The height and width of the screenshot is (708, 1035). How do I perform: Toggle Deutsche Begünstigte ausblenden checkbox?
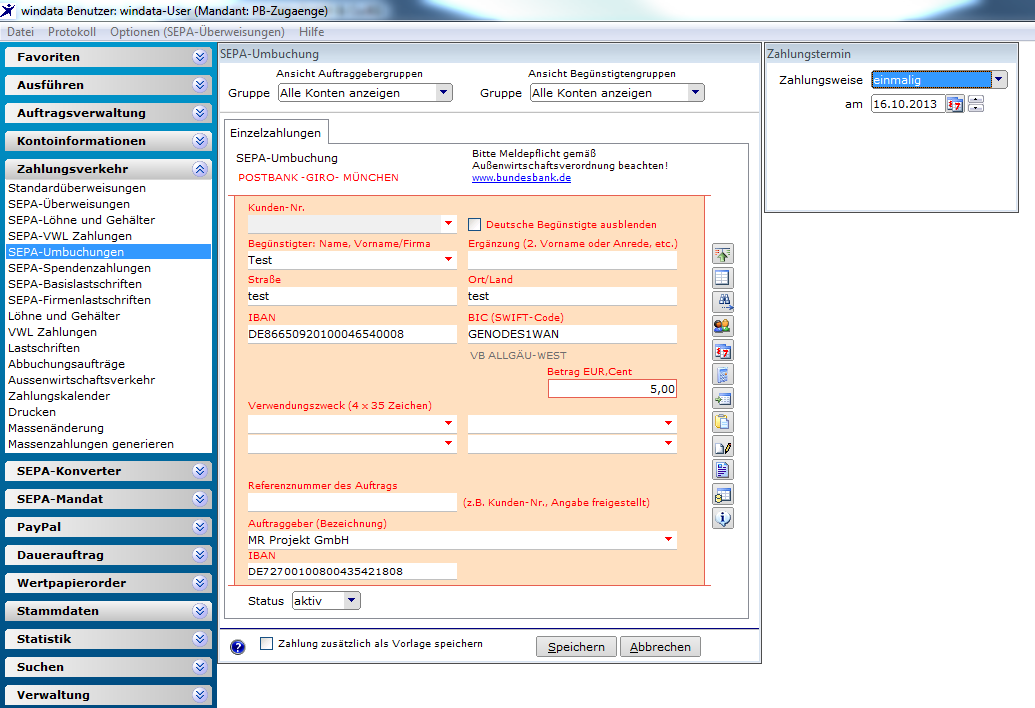[x=474, y=224]
